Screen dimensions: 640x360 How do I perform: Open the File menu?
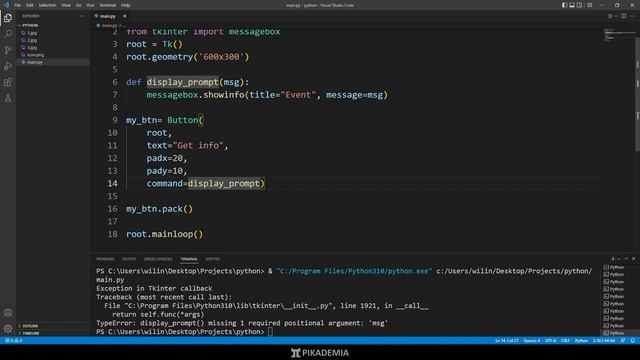pos(18,5)
